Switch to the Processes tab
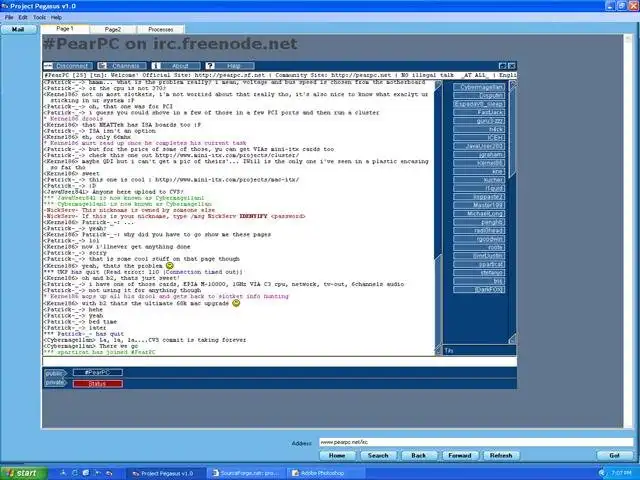The height and width of the screenshot is (480, 640). tap(160, 29)
